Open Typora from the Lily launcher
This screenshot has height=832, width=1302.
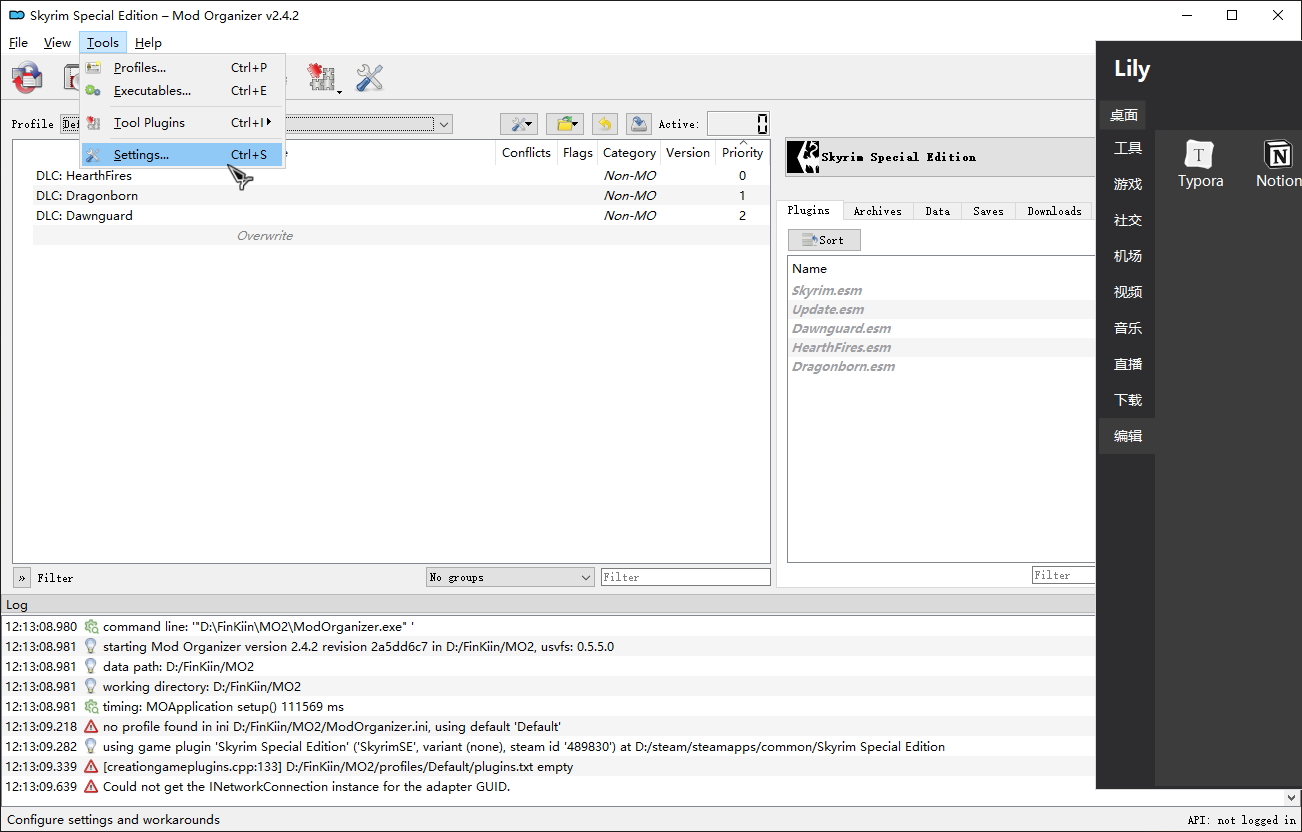pyautogui.click(x=1200, y=164)
